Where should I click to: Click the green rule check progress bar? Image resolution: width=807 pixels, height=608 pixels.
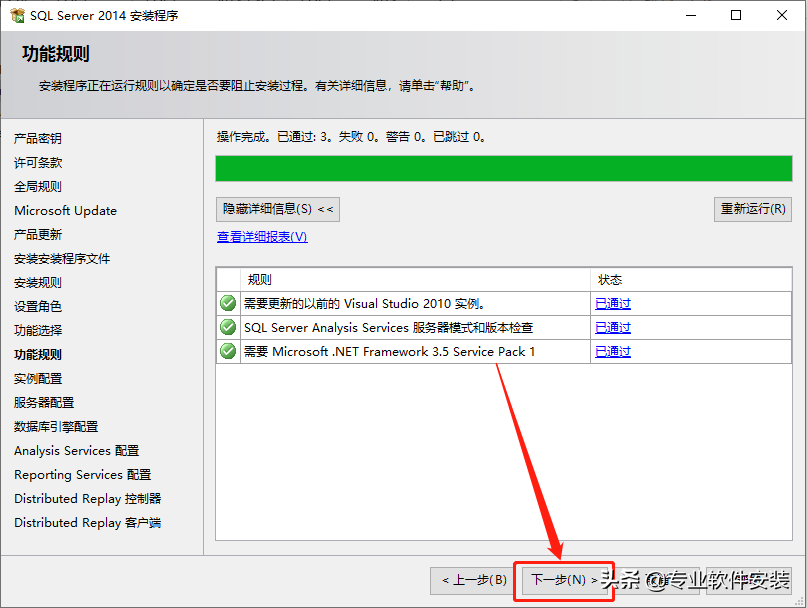504,168
